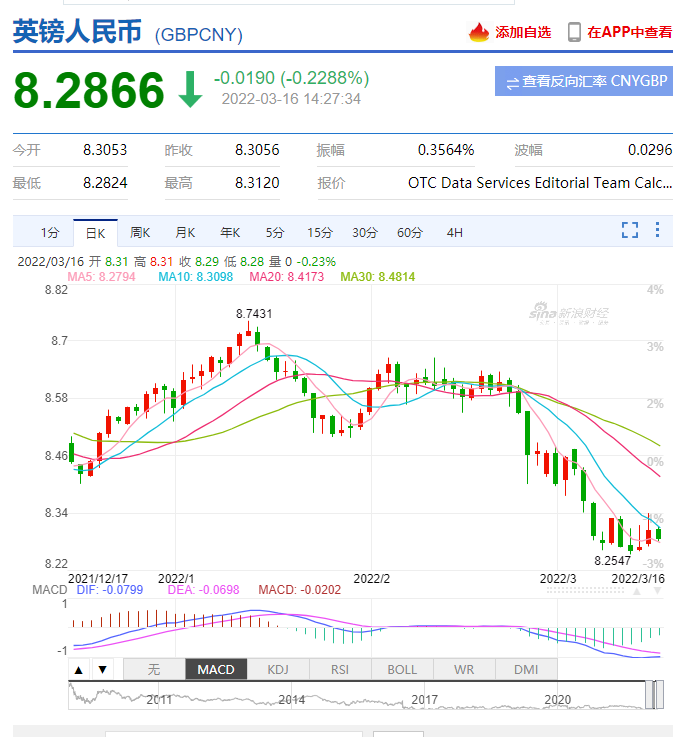Switch to the 5分 chart tab
The width and height of the screenshot is (679, 737).
click(275, 233)
